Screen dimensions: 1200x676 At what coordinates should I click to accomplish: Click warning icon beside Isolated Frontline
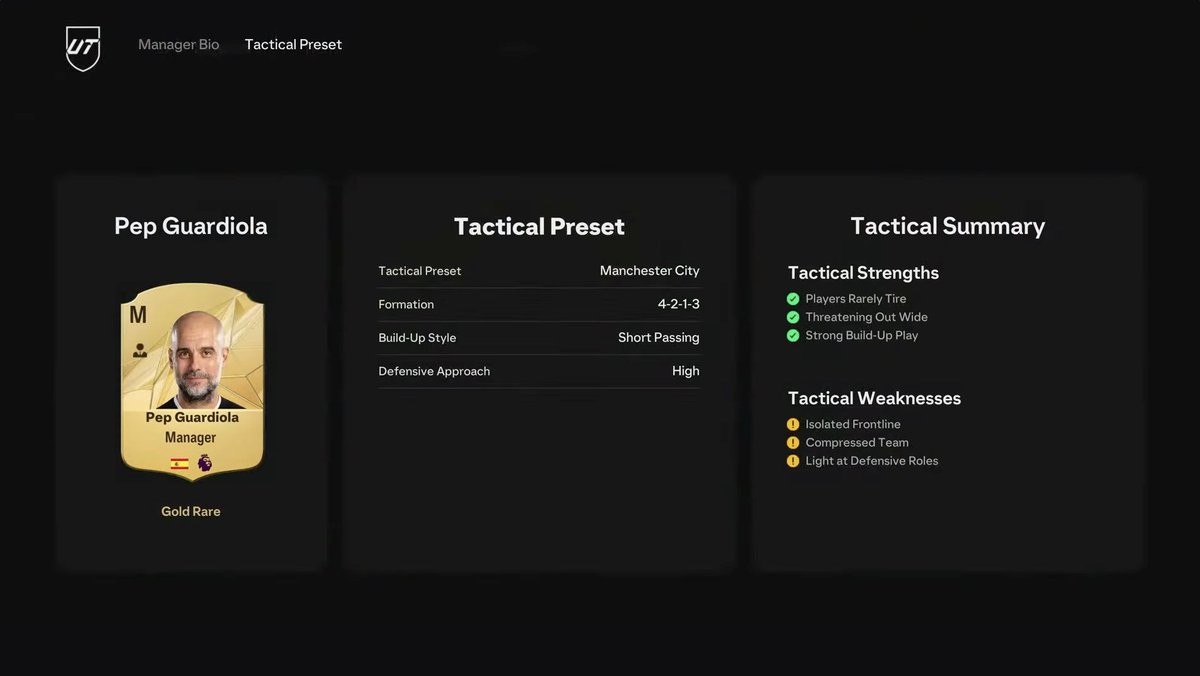click(793, 424)
